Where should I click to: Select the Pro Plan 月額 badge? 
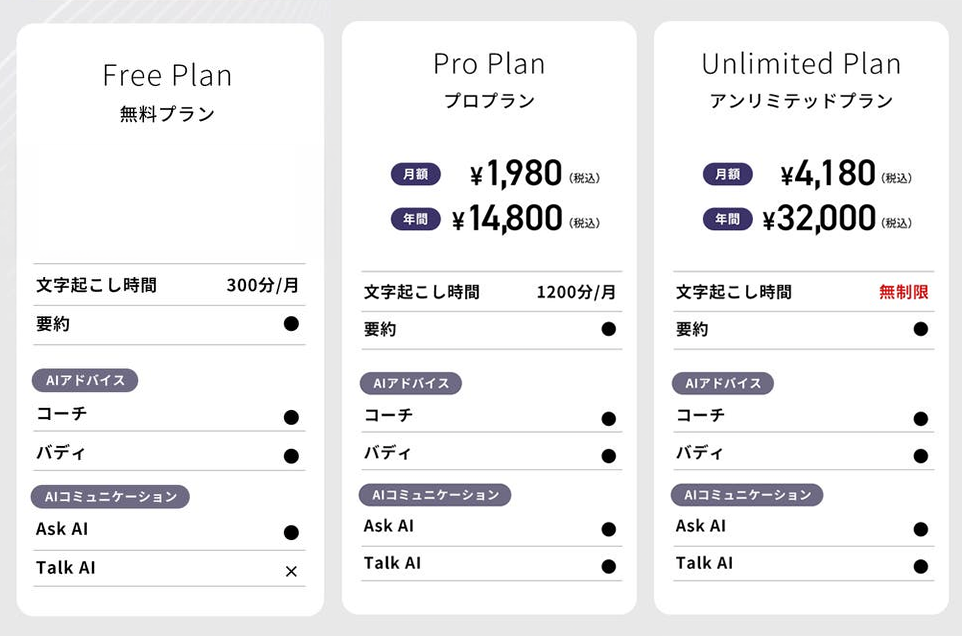pos(415,175)
